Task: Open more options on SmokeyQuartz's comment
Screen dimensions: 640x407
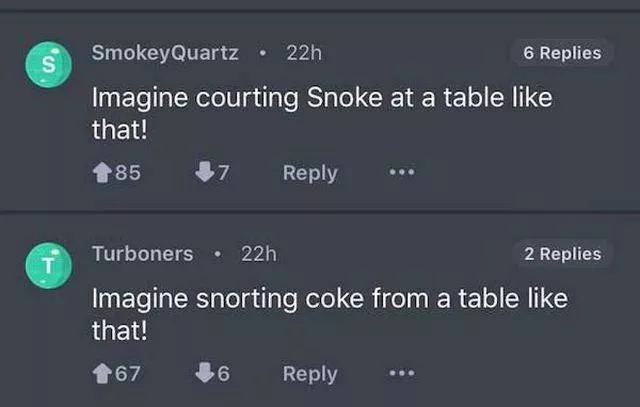Action: click(x=398, y=173)
